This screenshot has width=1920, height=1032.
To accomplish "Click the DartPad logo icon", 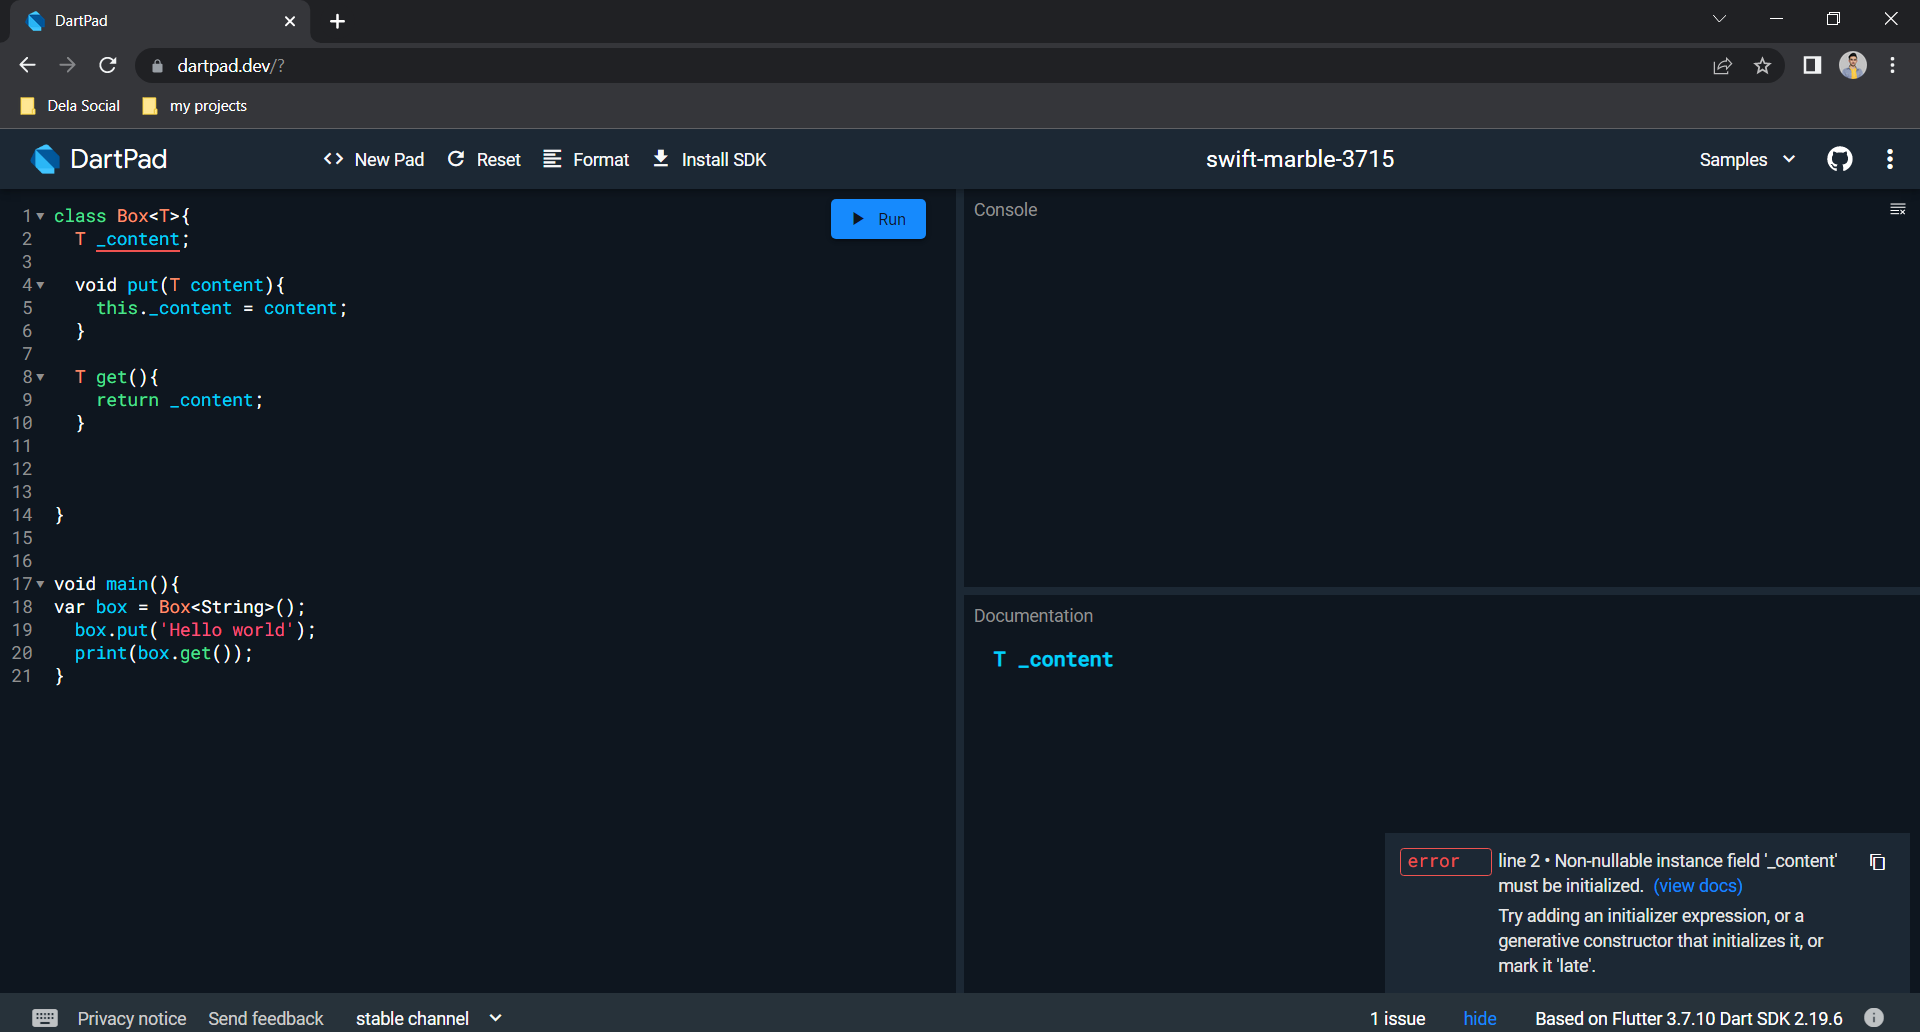I will [x=45, y=159].
